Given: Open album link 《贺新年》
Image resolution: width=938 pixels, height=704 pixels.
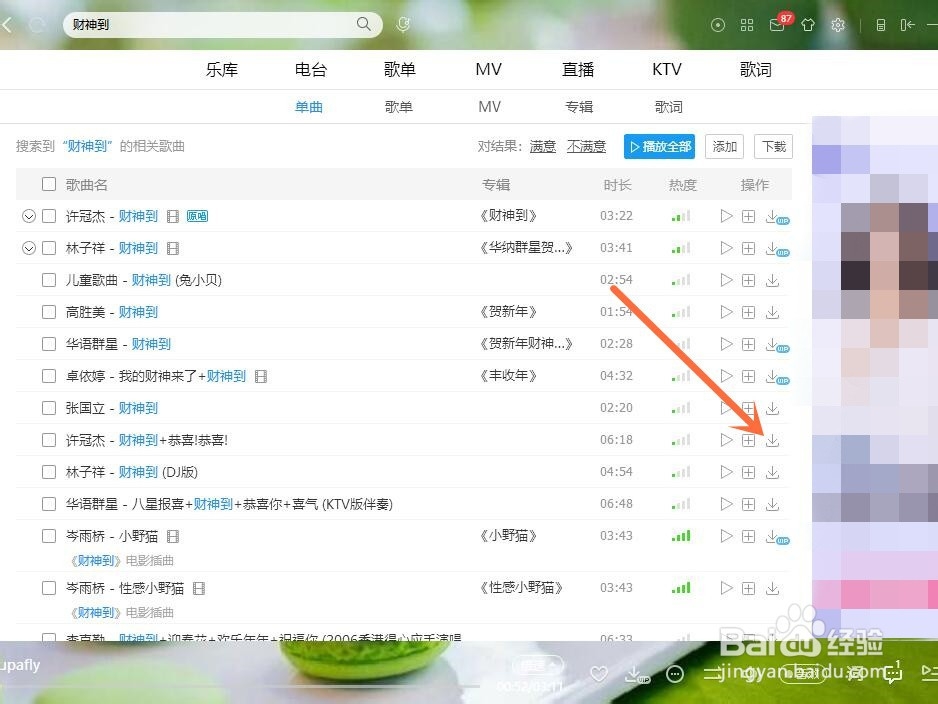Looking at the screenshot, I should (x=508, y=312).
